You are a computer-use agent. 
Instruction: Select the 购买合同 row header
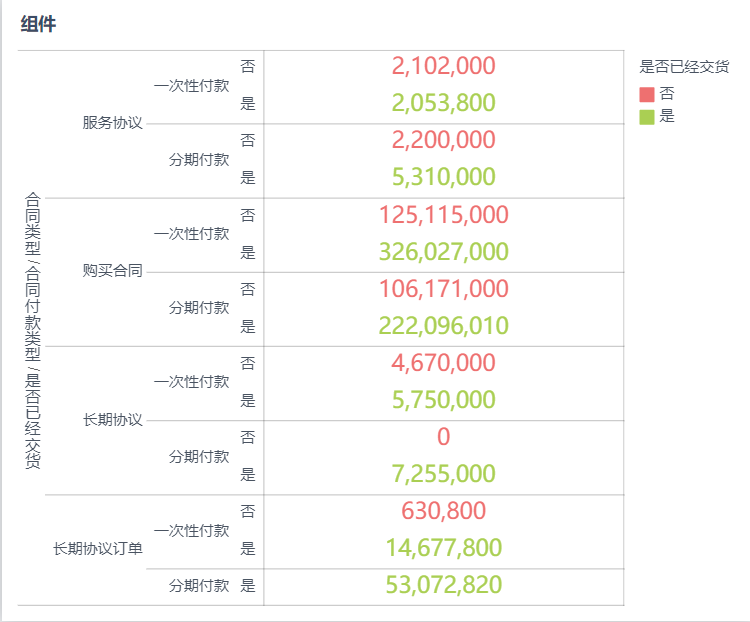click(x=113, y=271)
